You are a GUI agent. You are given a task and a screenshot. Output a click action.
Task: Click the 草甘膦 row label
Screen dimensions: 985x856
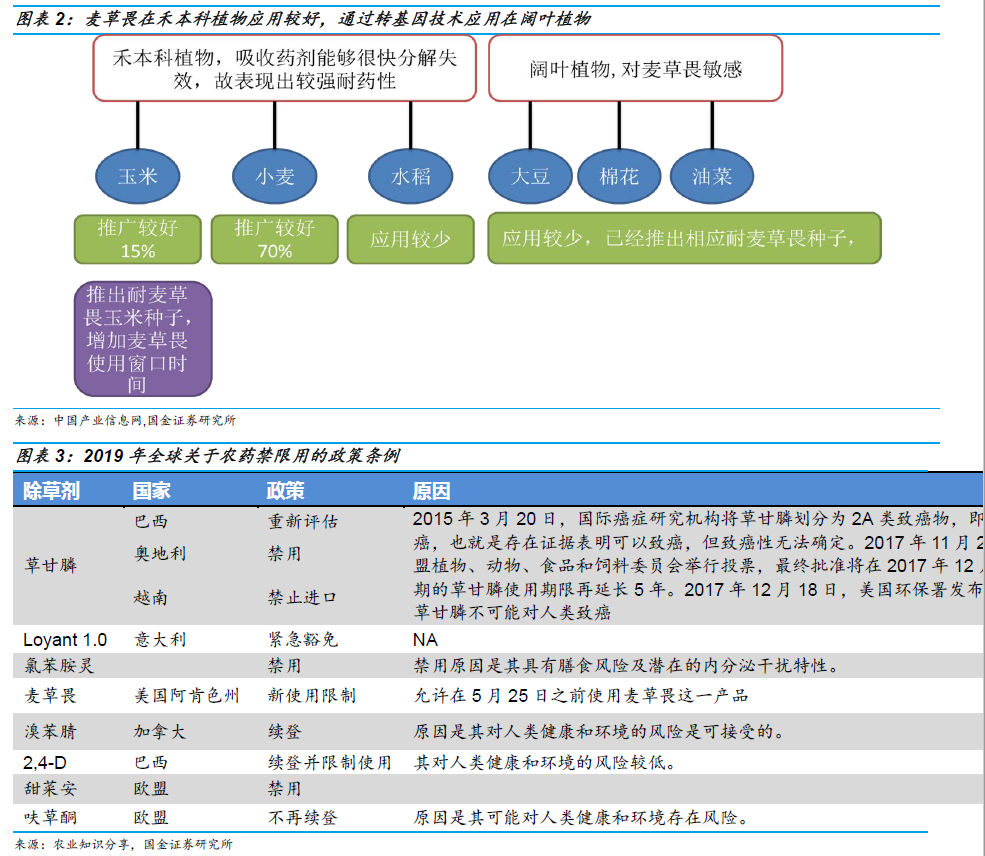50,566
